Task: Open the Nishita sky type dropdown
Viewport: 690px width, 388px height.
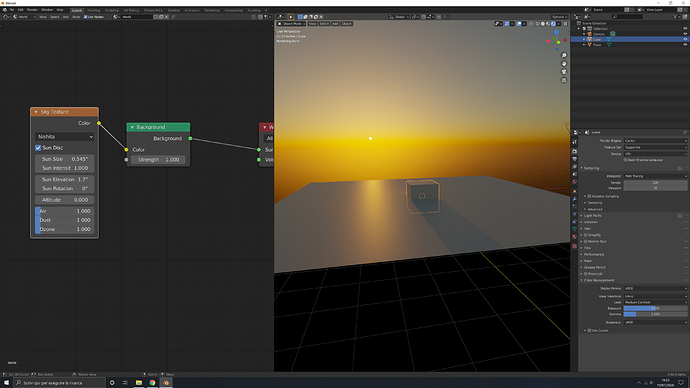Action: tap(65, 137)
